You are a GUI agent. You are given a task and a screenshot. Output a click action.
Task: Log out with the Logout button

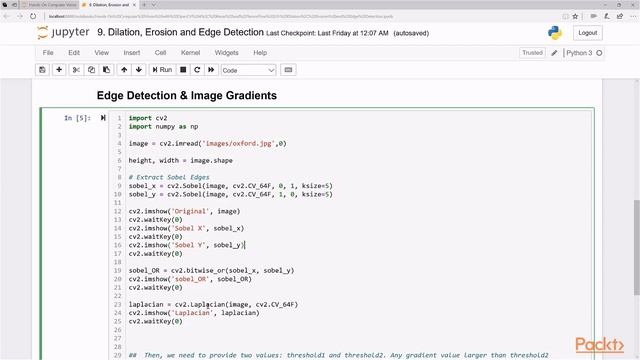[588, 33]
